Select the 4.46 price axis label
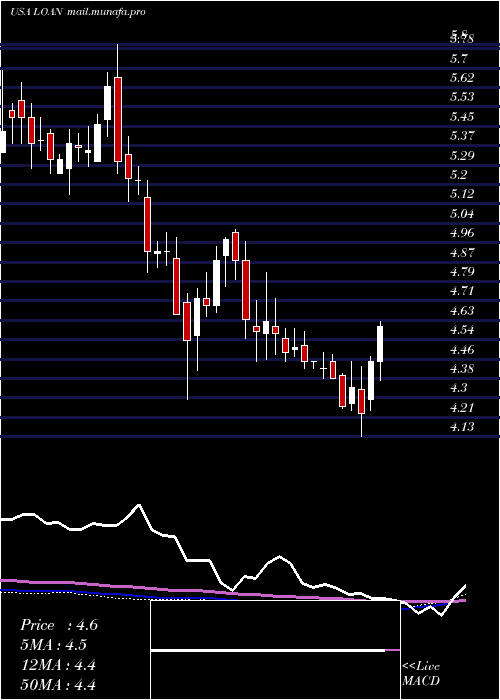The width and height of the screenshot is (500, 700). 462,349
